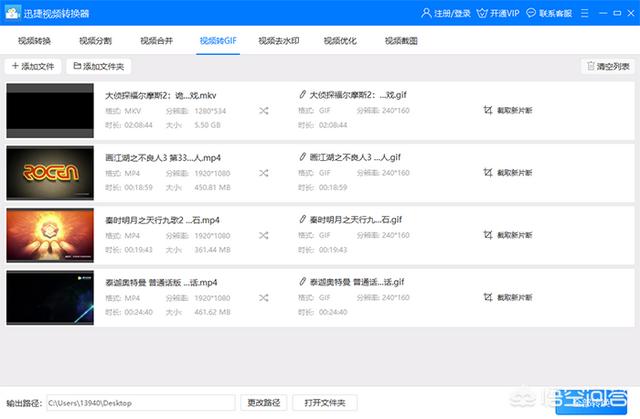The width and height of the screenshot is (640, 419).
Task: Click convert arrows icon for 秦时明月 row
Action: pyautogui.click(x=264, y=235)
